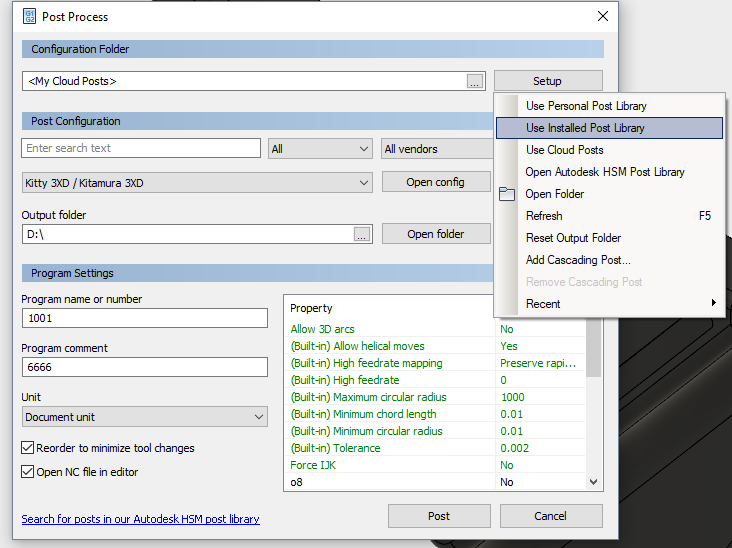The width and height of the screenshot is (732, 548).
Task: Select Use Personal Post Library
Action: point(609,106)
